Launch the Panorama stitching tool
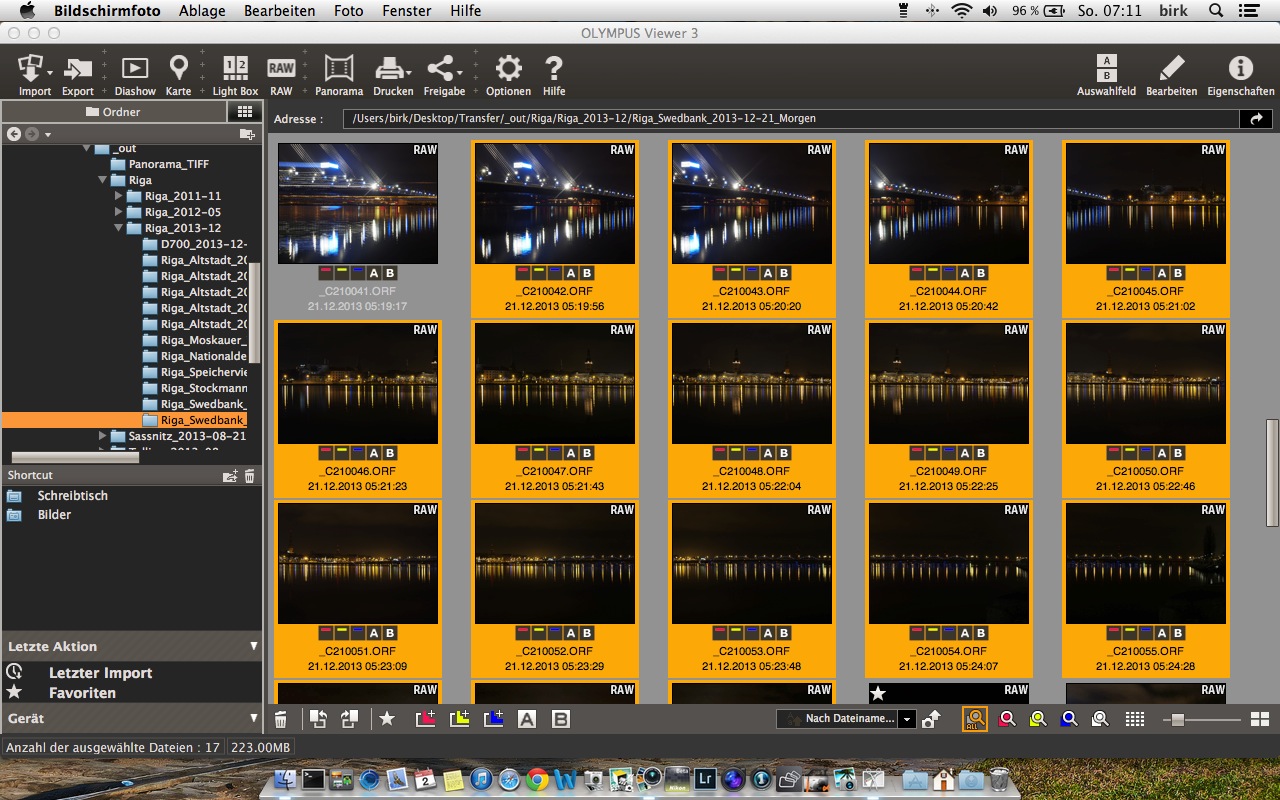Viewport: 1280px width, 800px height. coord(339,75)
